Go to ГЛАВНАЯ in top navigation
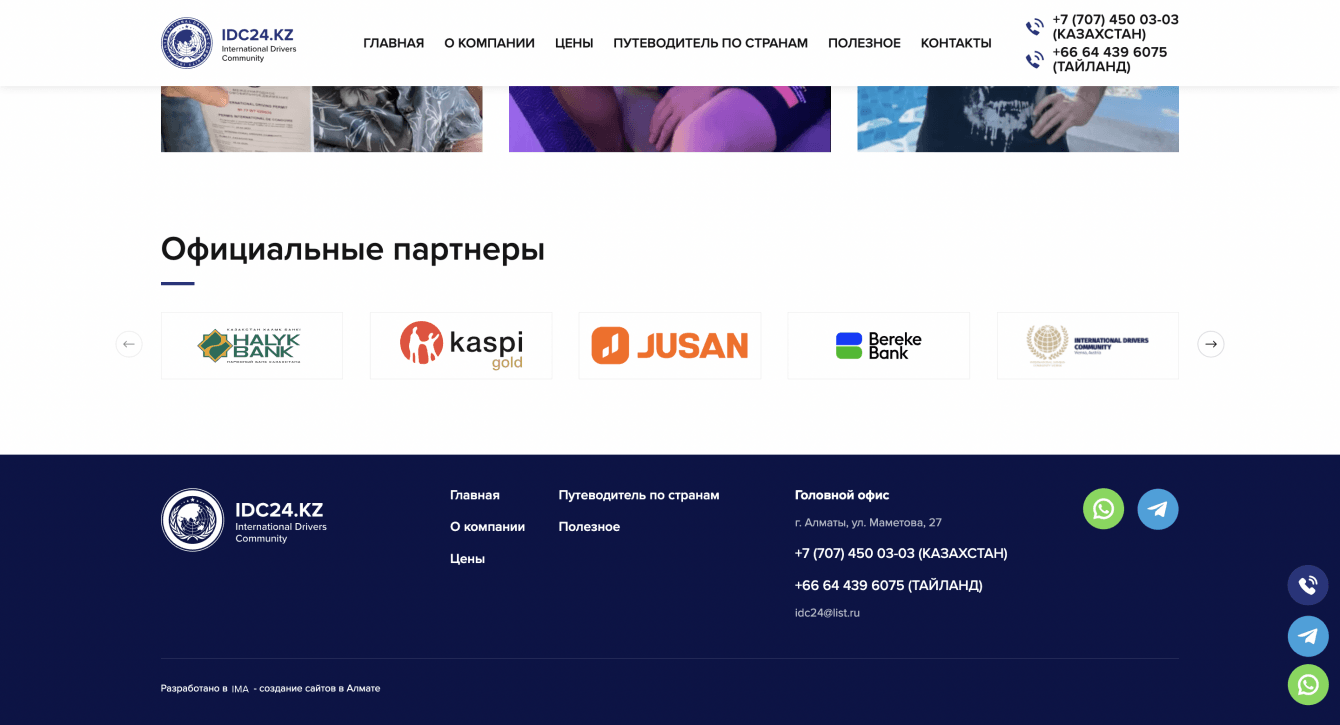1340x725 pixels. click(394, 43)
